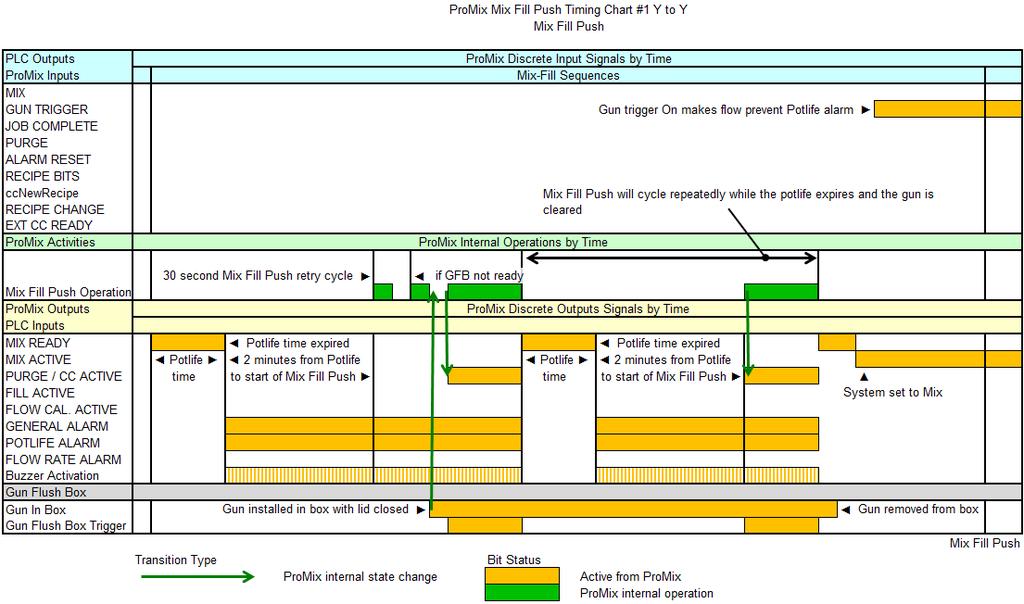Viewport: 1024px width, 604px height.
Task: Select the 'Gun Flush Box Trigger' row label
Action: coord(65,526)
